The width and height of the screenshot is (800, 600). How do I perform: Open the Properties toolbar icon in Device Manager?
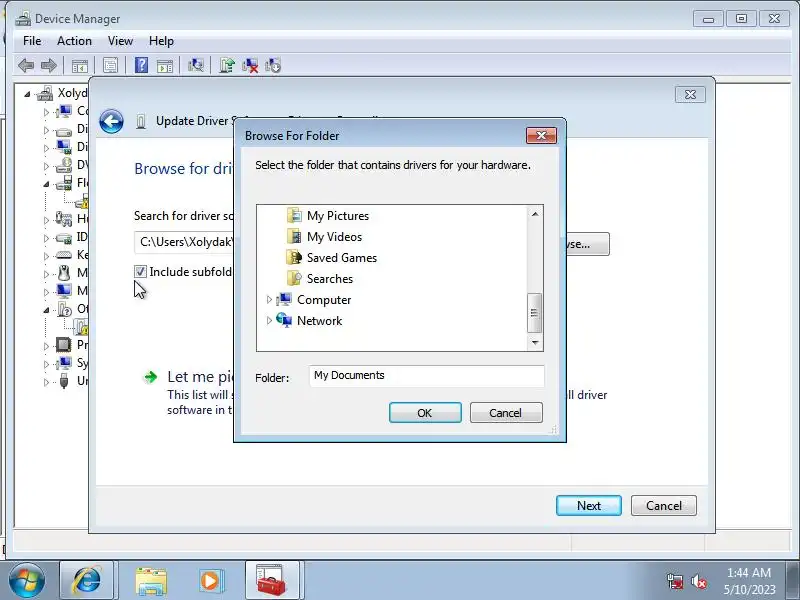(x=110, y=65)
